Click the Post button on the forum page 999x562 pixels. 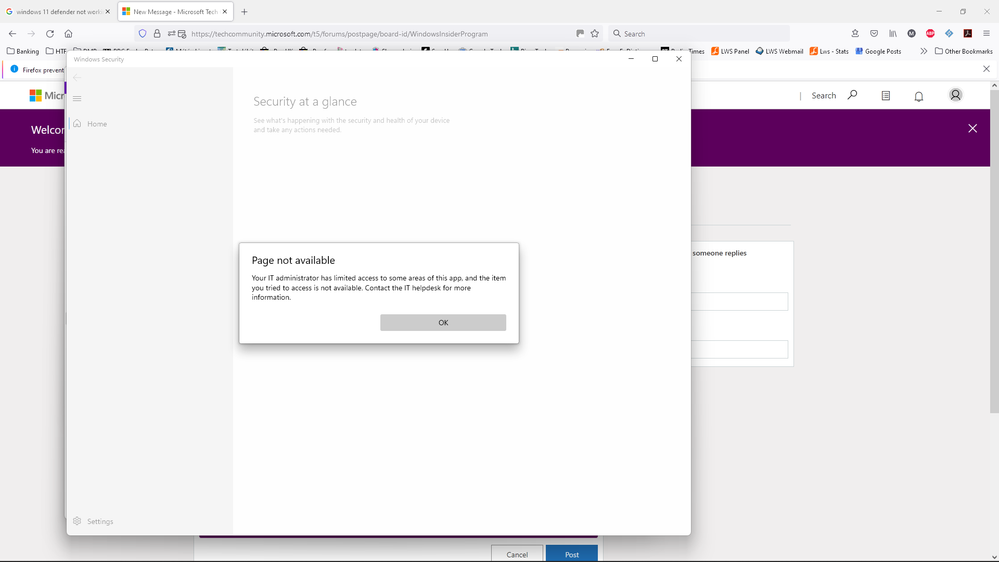pyautogui.click(x=571, y=554)
